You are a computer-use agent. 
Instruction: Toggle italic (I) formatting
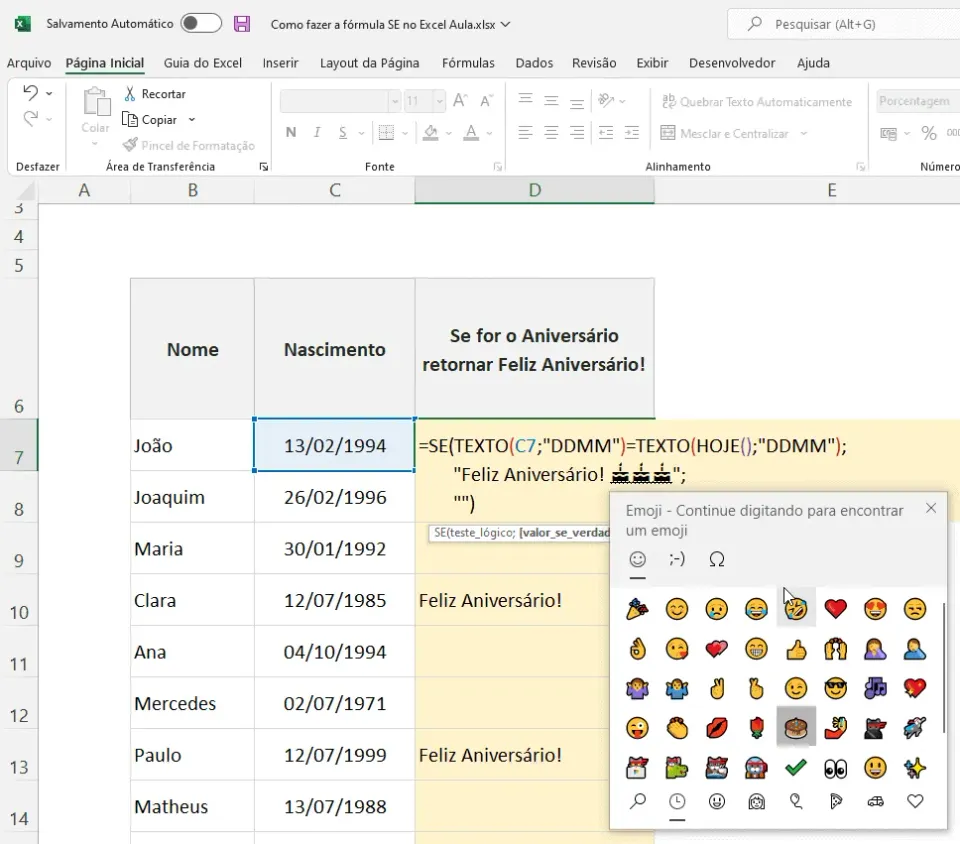(317, 133)
